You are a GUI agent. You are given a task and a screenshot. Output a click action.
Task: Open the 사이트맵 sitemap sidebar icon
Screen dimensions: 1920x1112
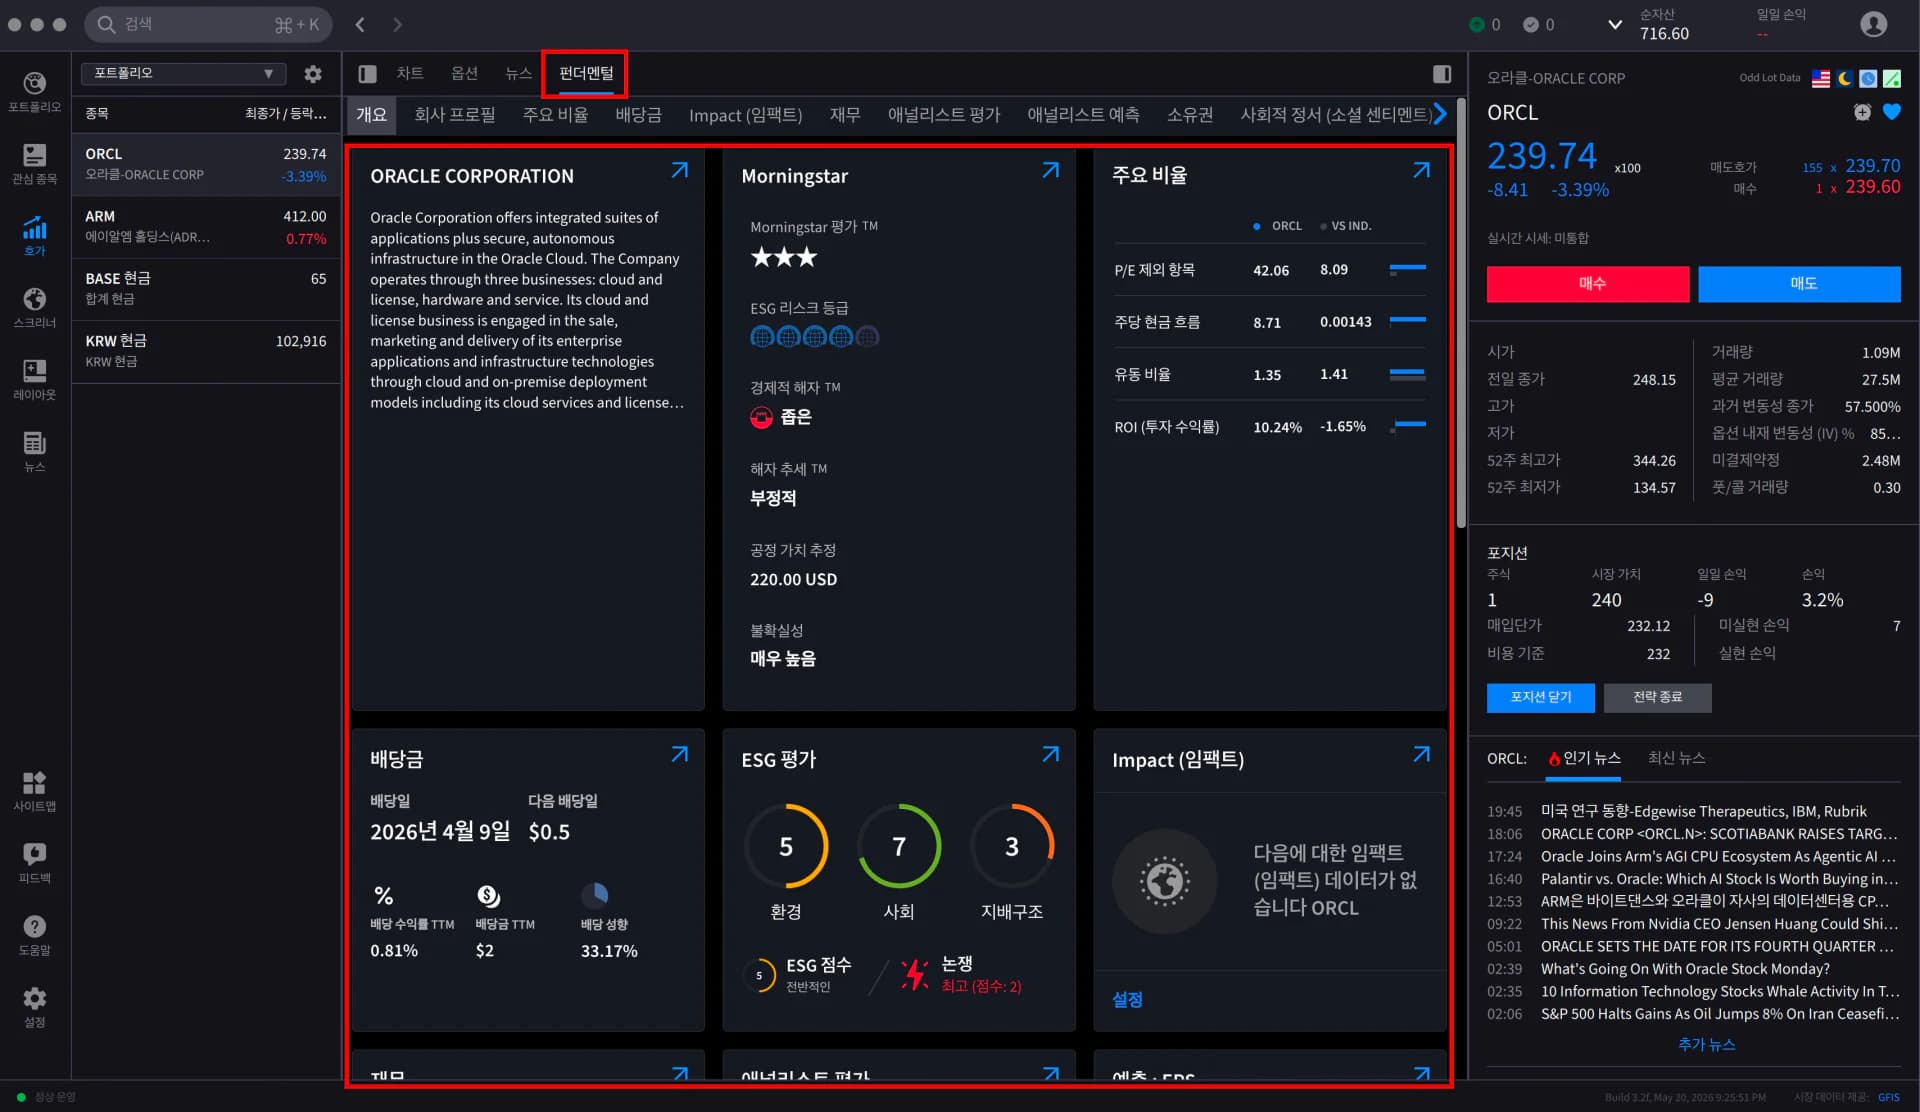pos(35,790)
